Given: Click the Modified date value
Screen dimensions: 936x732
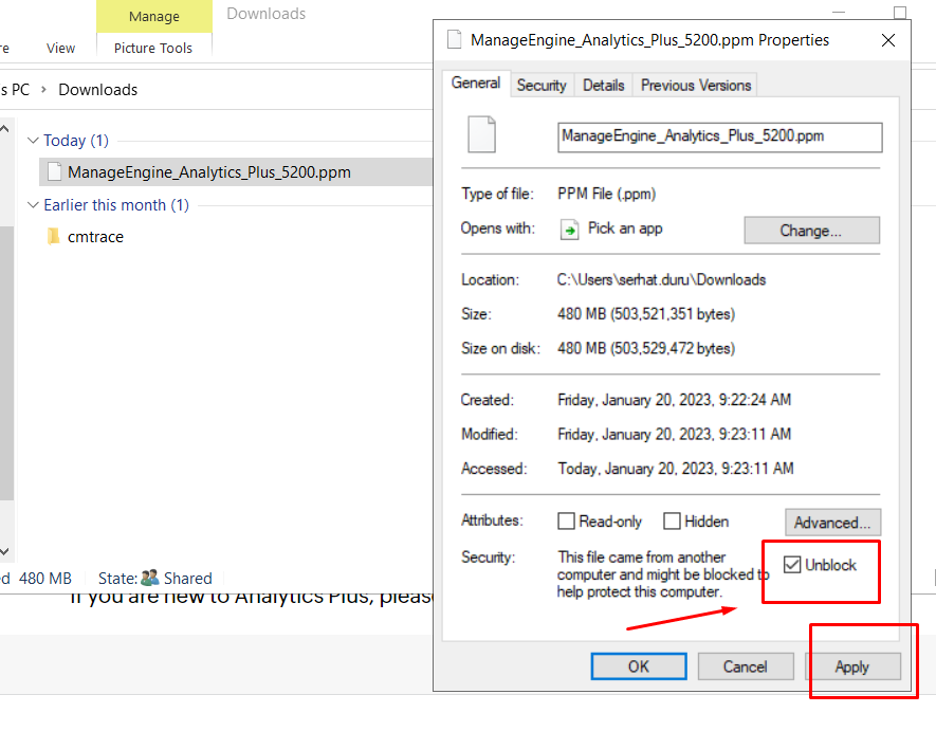Looking at the screenshot, I should (675, 434).
